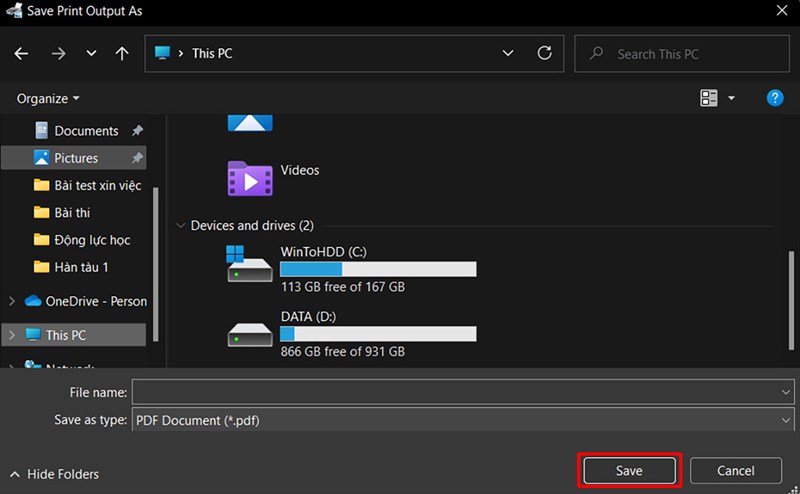The width and height of the screenshot is (800, 494).
Task: Change view layout icon
Action: 709,98
